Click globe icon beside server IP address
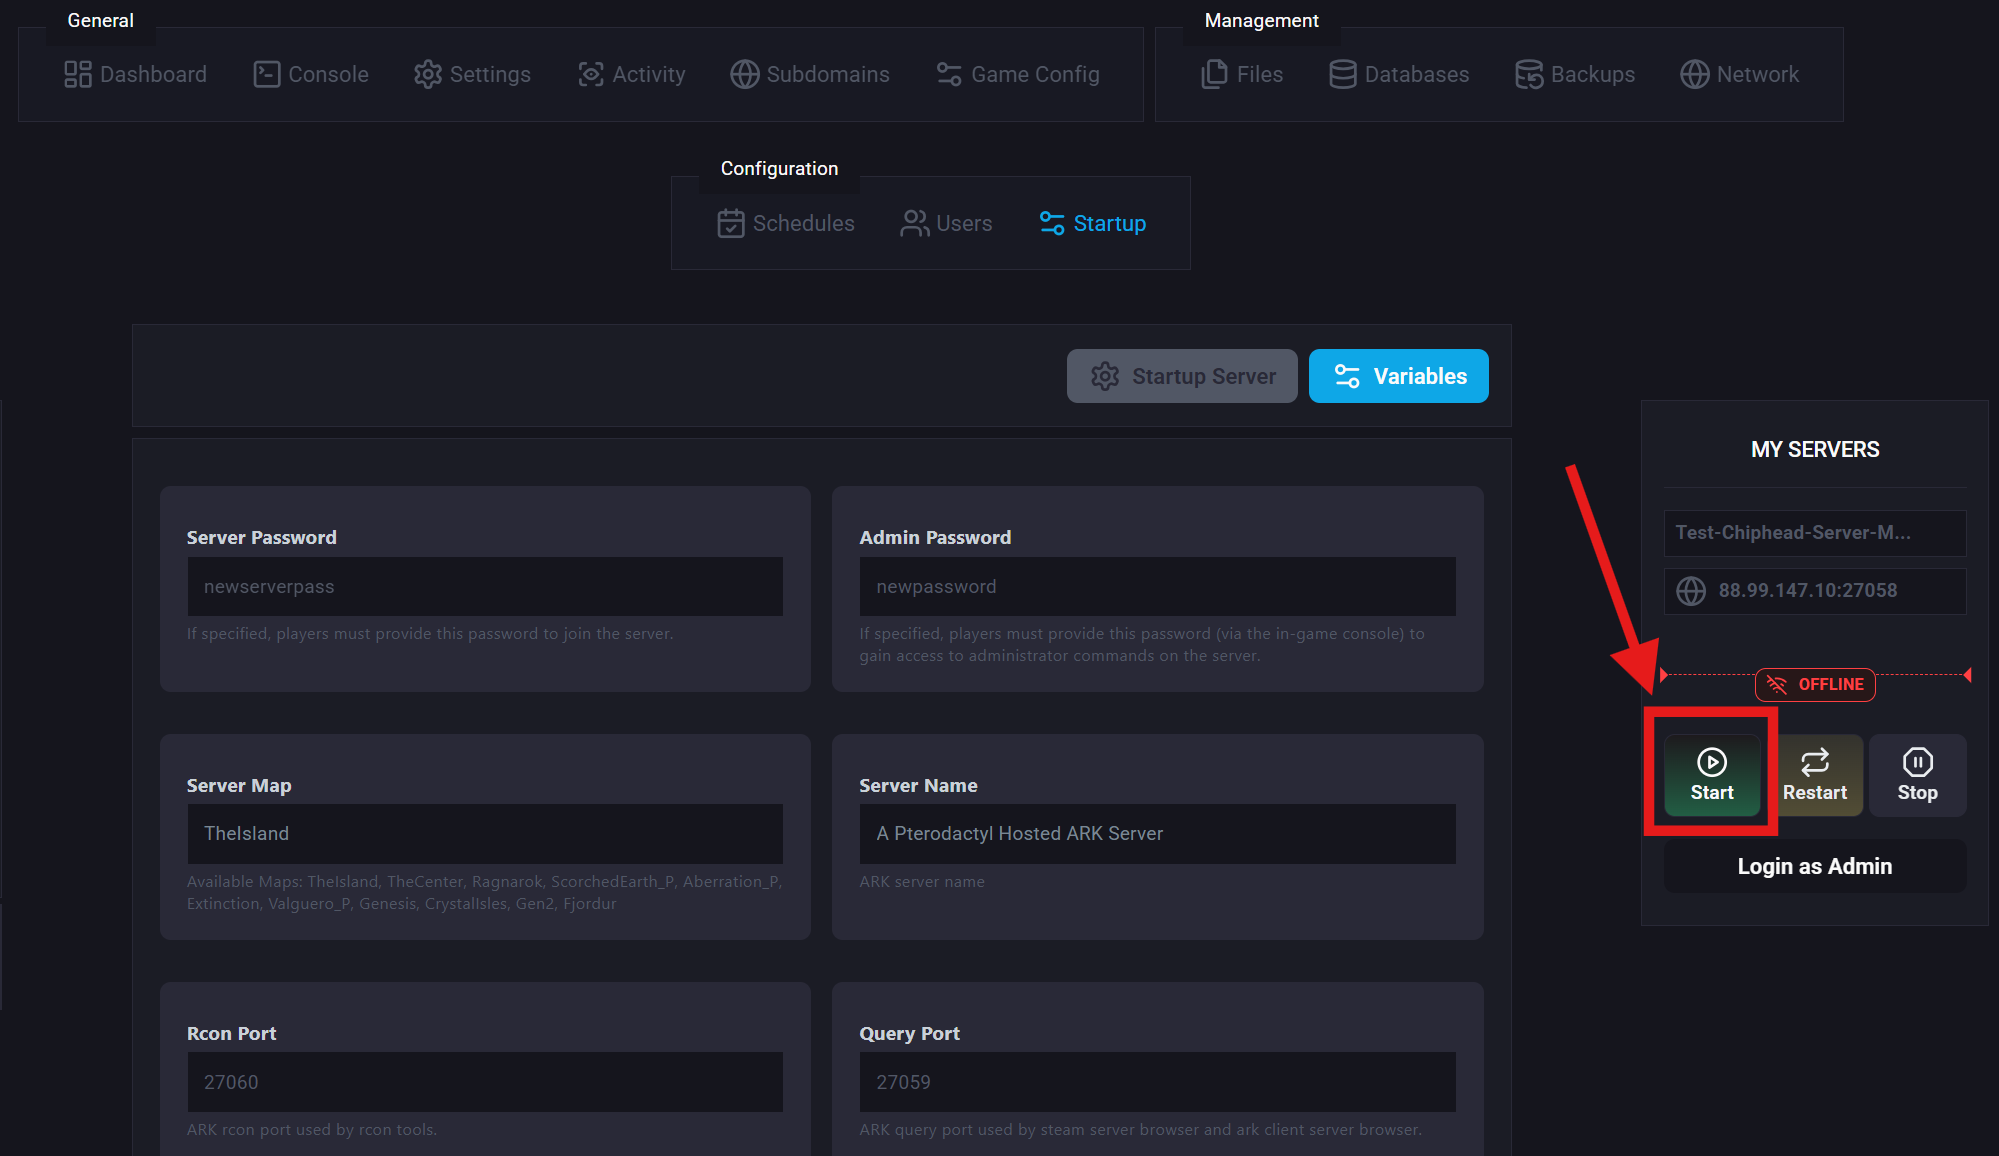The image size is (1999, 1156). (x=1691, y=591)
